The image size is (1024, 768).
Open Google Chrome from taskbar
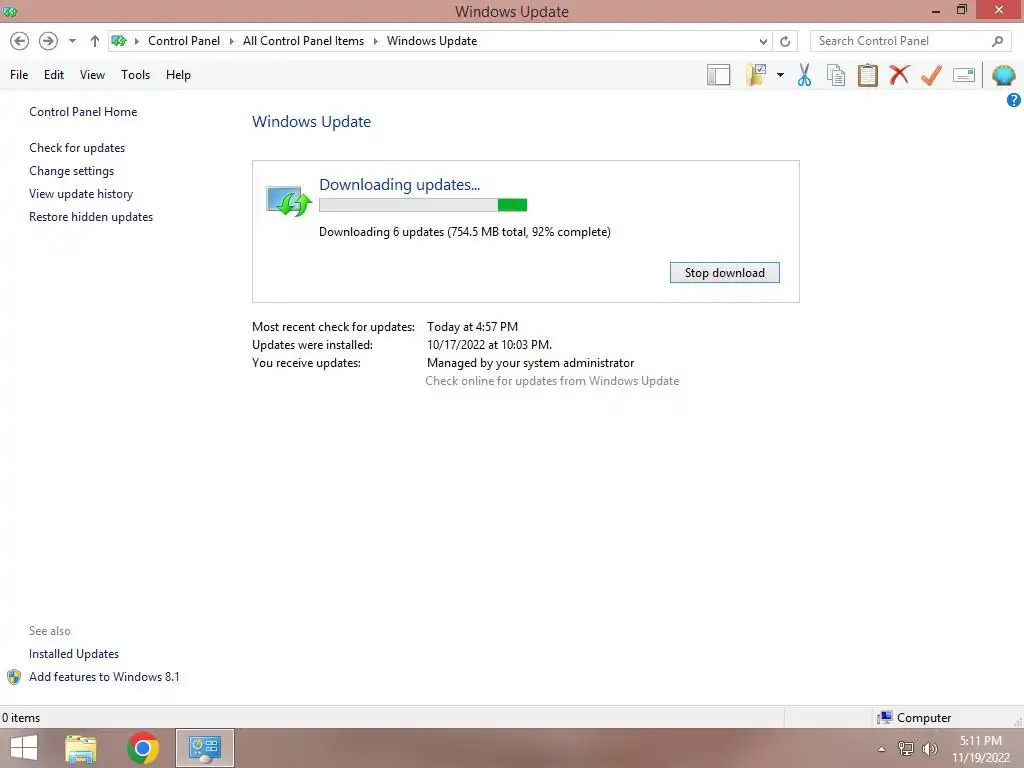pos(142,748)
